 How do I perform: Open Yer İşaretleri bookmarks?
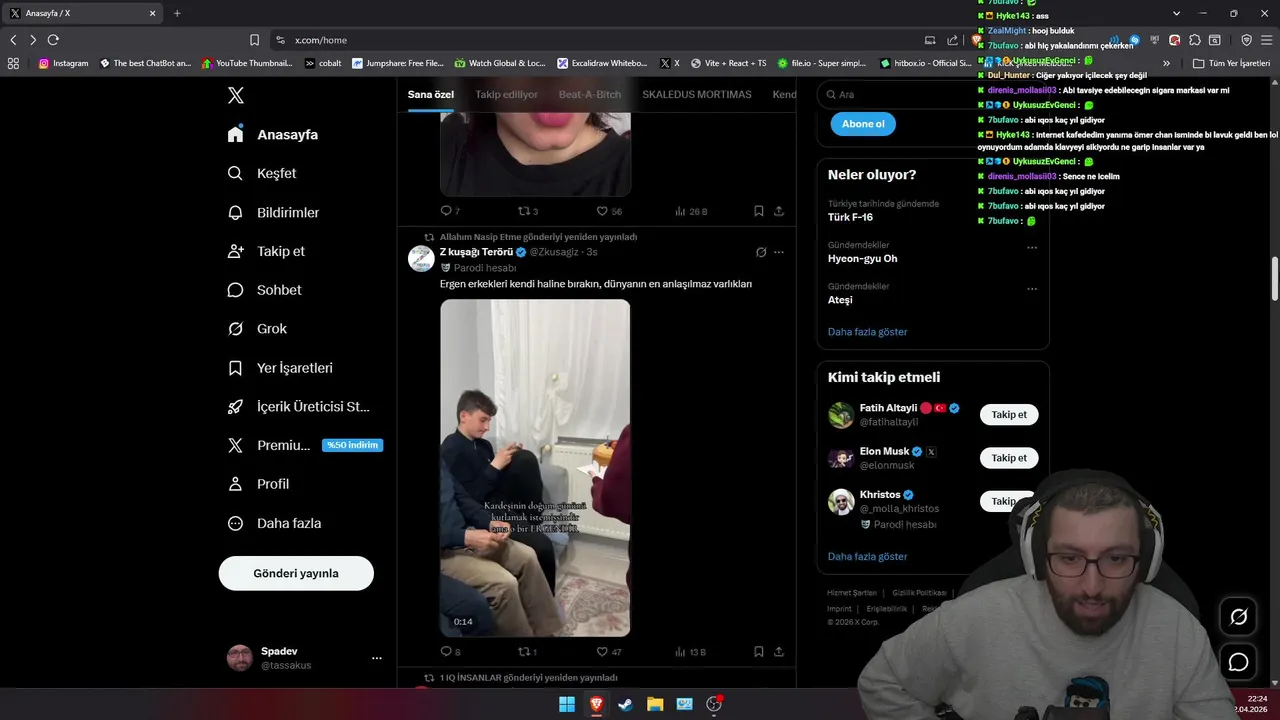click(280, 368)
